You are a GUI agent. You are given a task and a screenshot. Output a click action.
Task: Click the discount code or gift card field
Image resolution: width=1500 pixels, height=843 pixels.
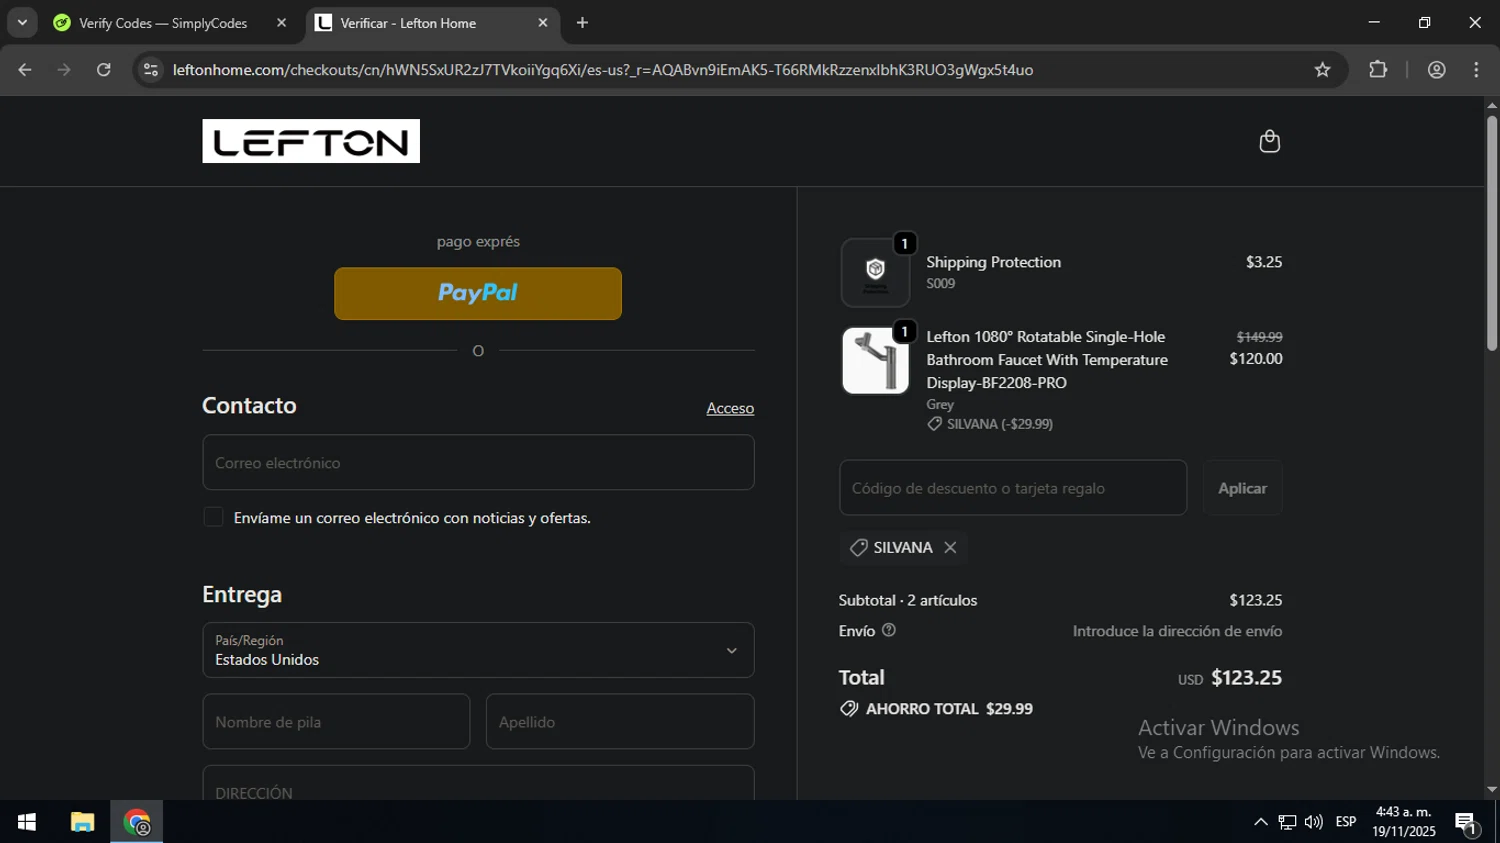click(x=1013, y=488)
